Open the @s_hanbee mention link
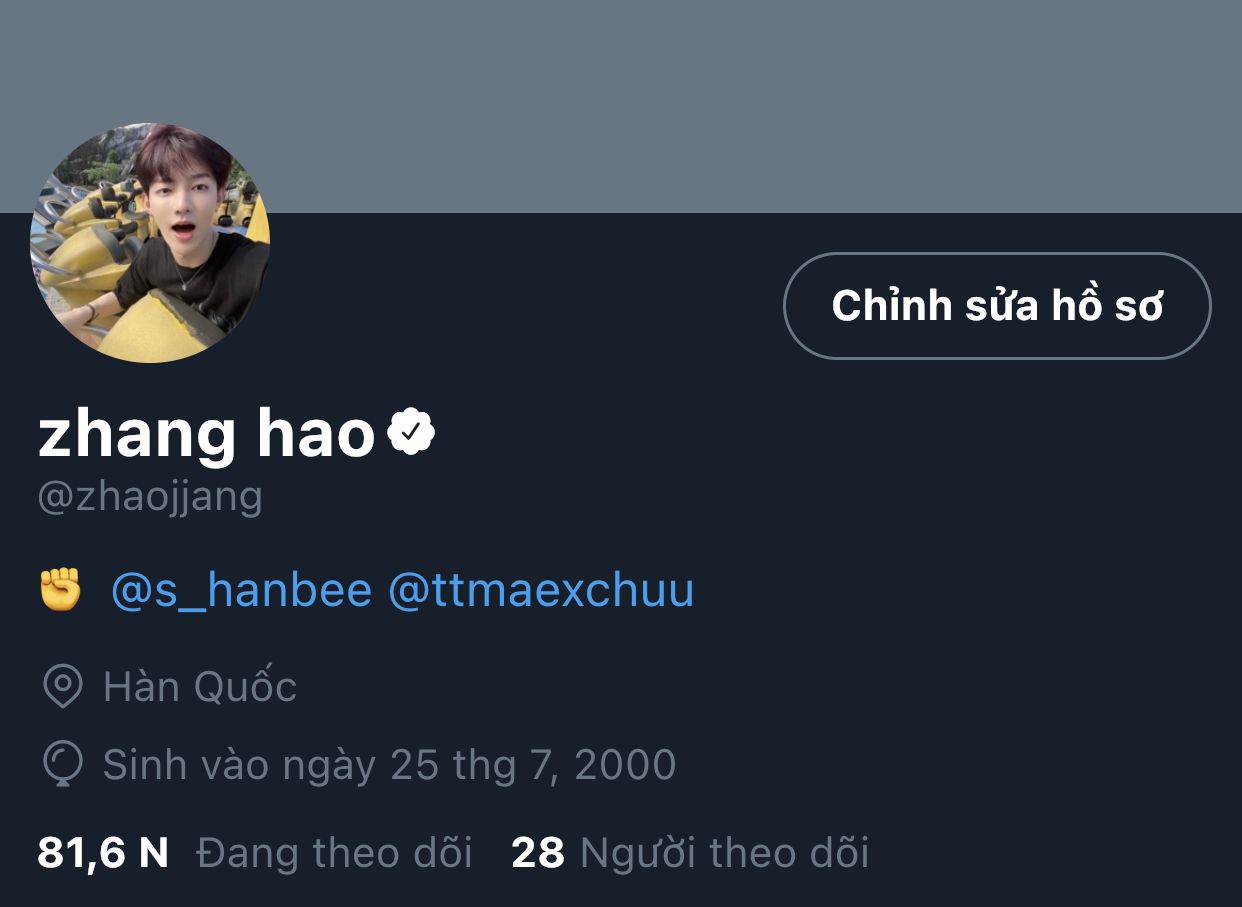1242x907 pixels. (241, 590)
